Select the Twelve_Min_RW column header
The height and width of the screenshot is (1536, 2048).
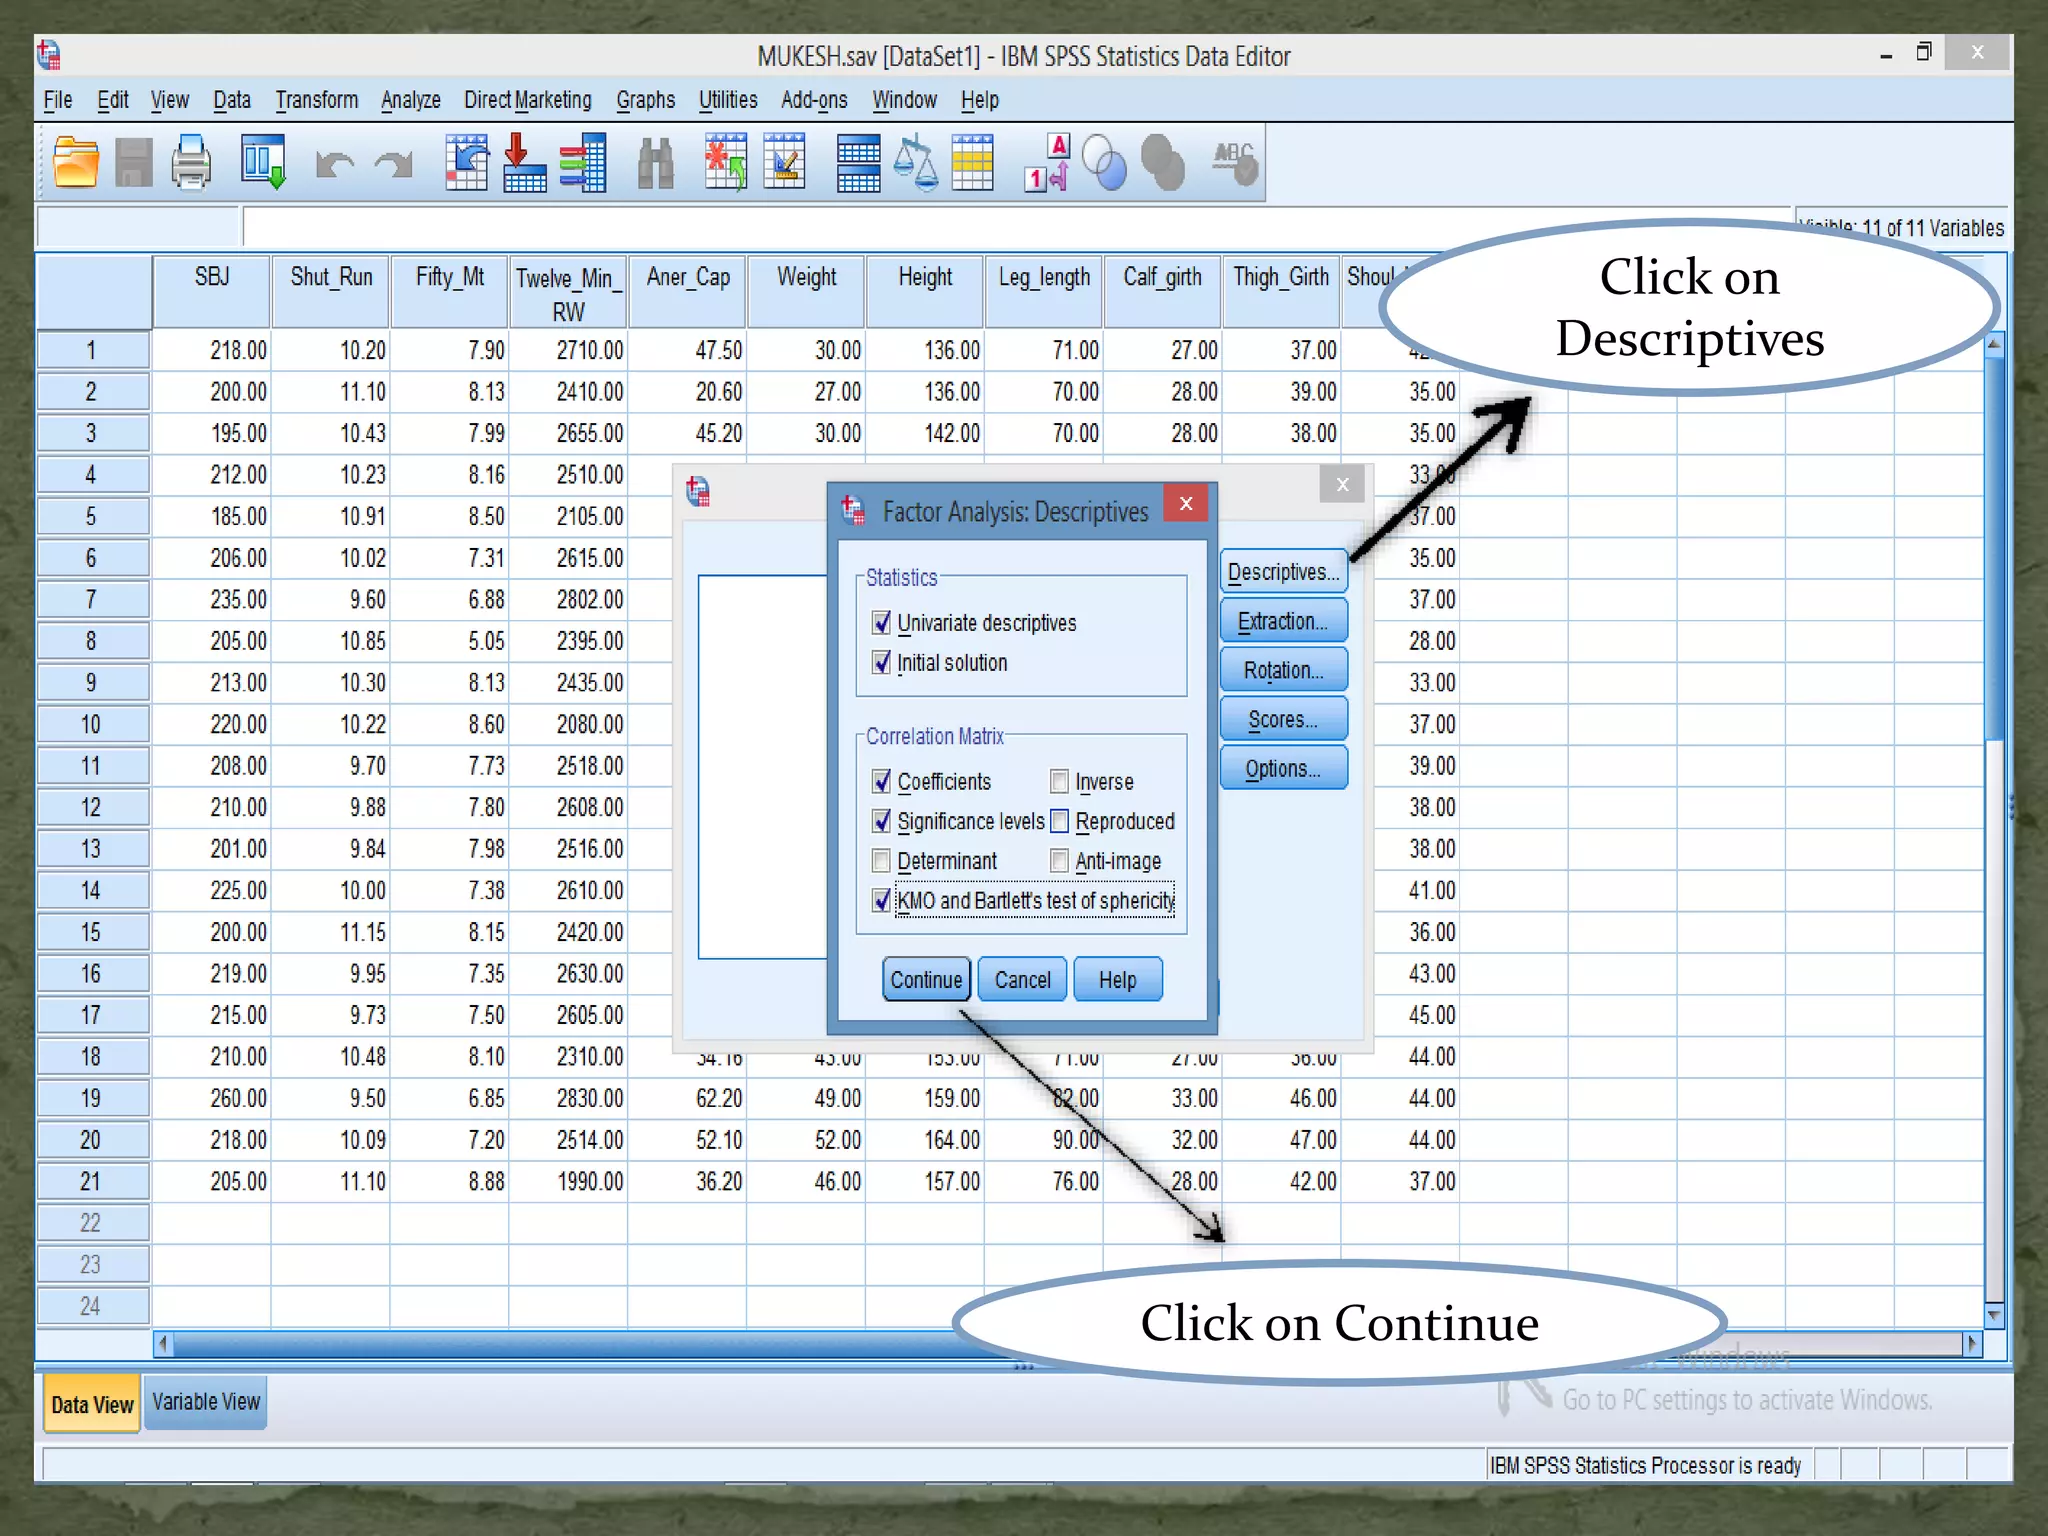click(568, 291)
